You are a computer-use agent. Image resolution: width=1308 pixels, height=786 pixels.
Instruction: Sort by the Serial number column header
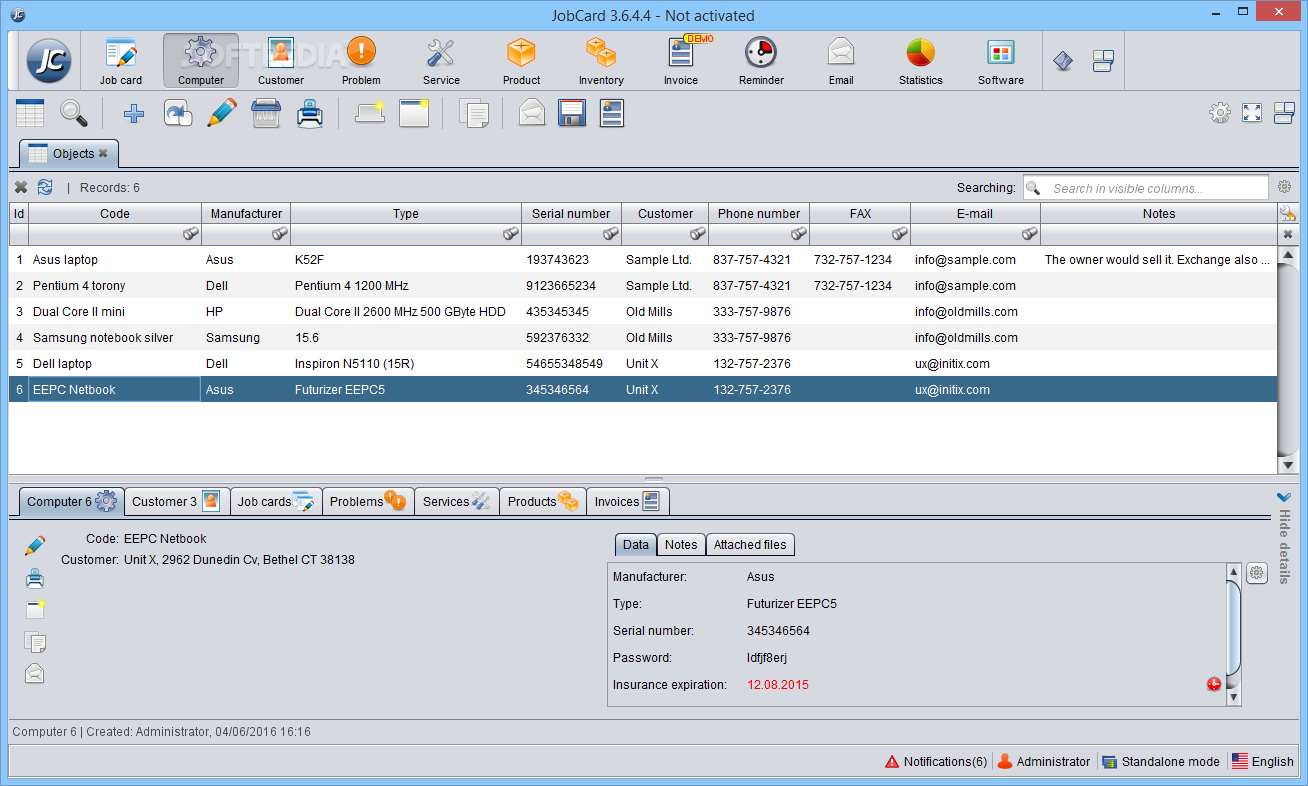[571, 213]
